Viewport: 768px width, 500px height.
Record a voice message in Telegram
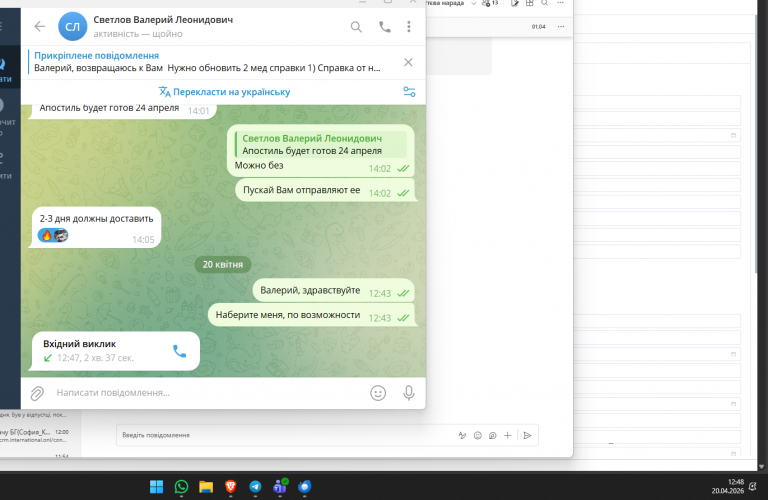[408, 393]
